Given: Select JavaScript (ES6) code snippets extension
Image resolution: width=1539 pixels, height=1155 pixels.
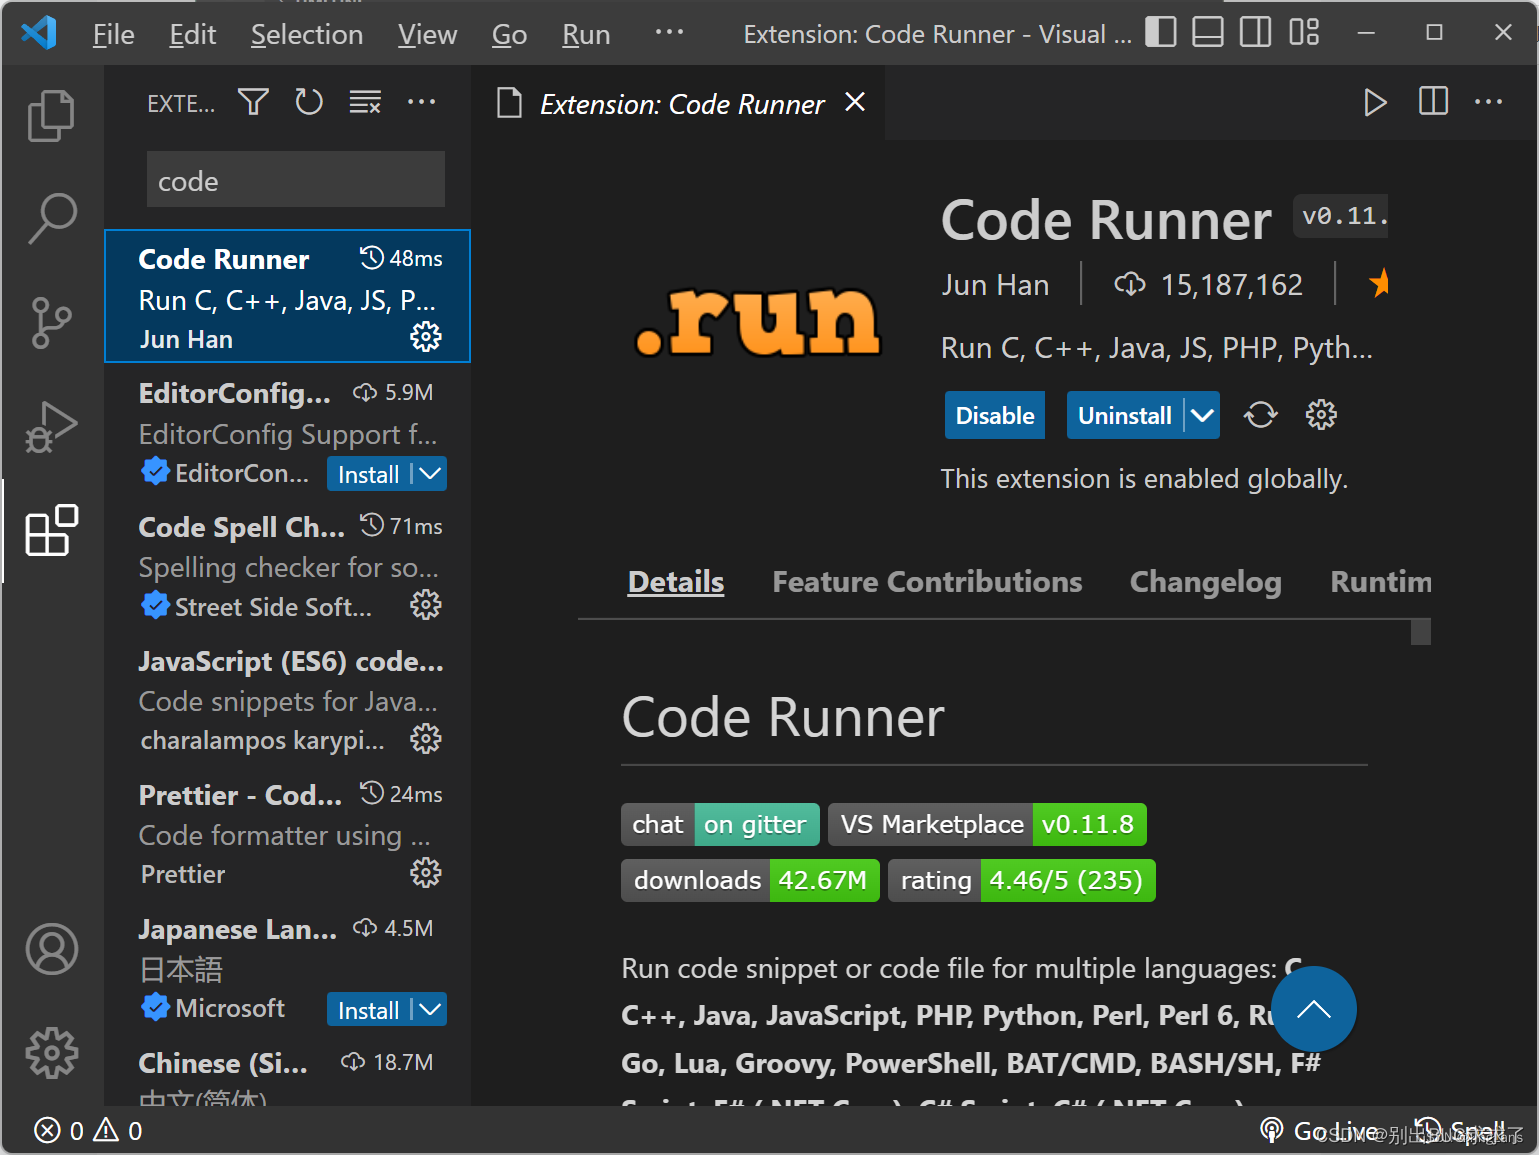Looking at the screenshot, I should (x=287, y=699).
